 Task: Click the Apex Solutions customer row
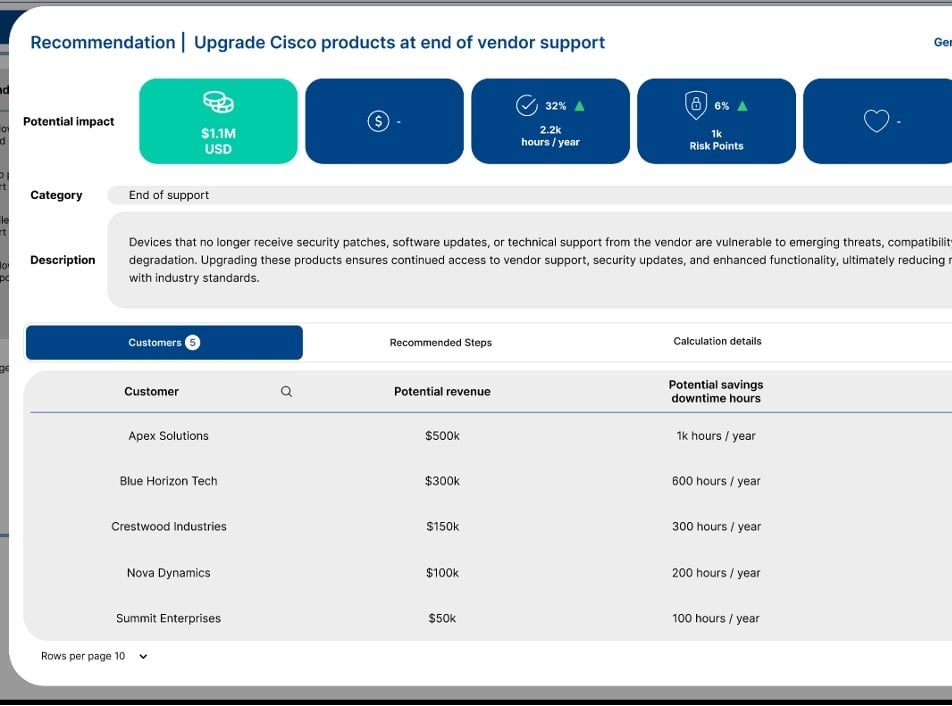(x=168, y=436)
